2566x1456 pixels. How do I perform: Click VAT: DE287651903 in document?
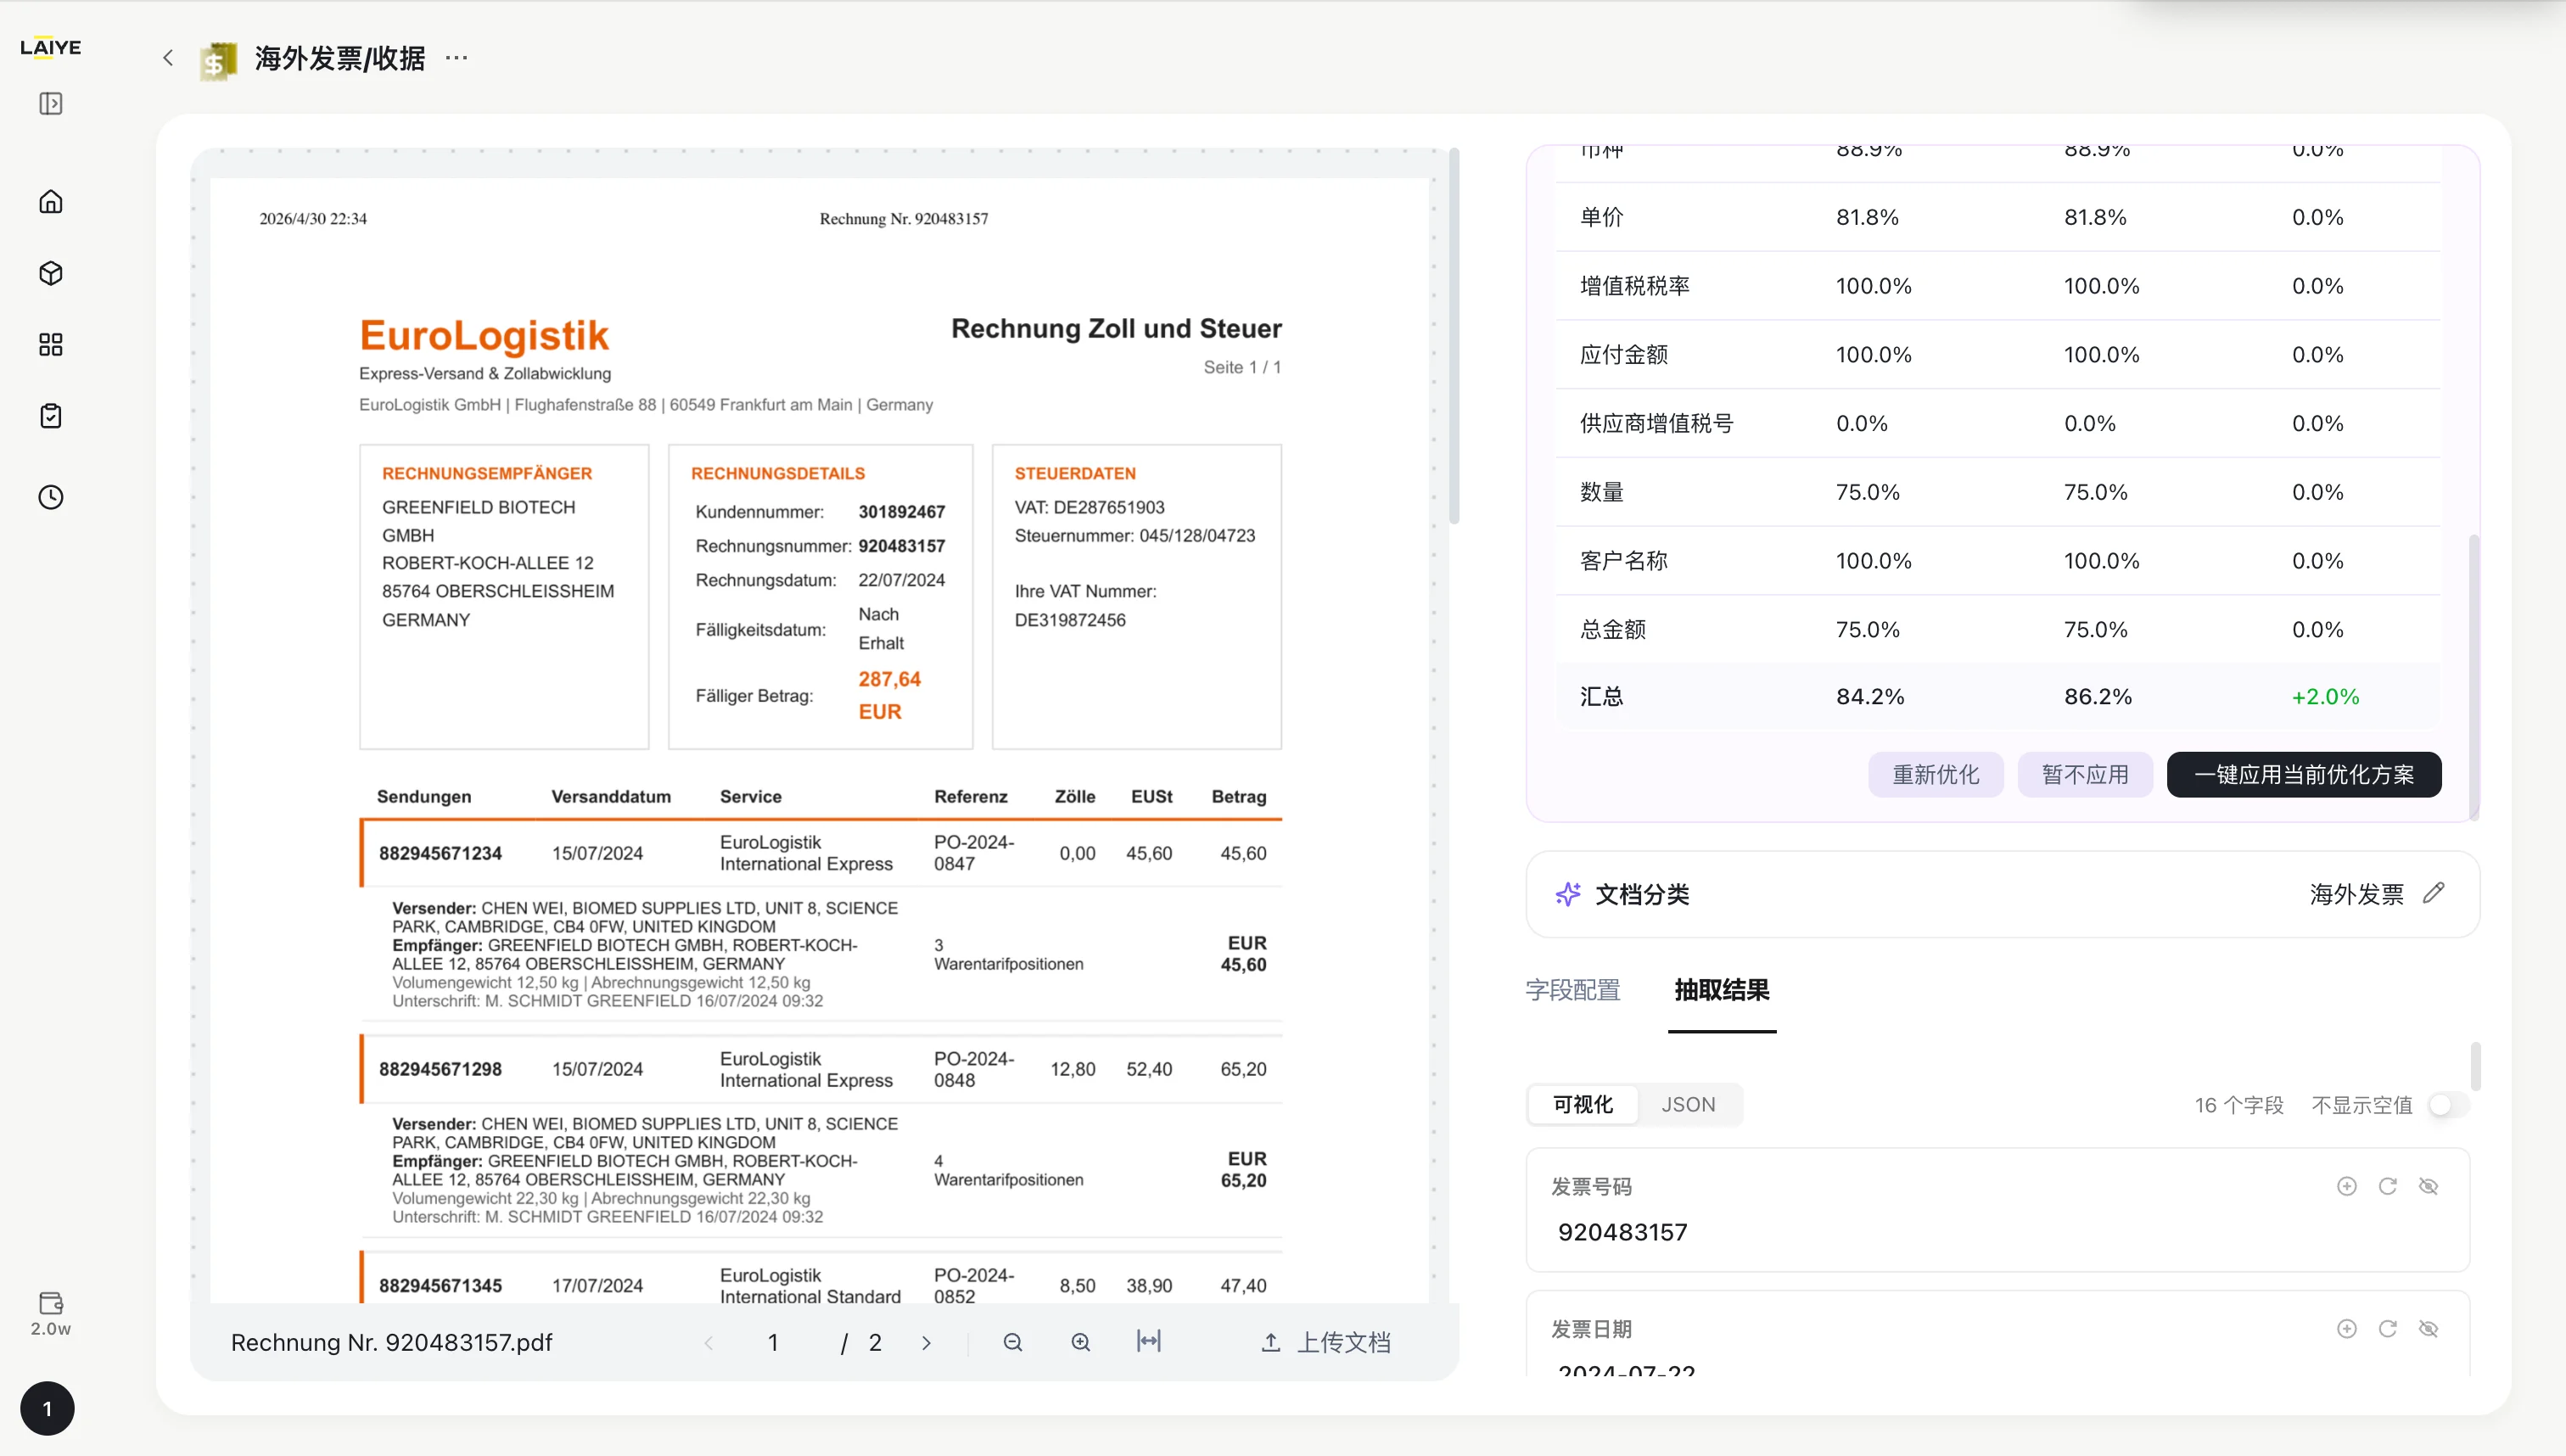tap(1089, 507)
